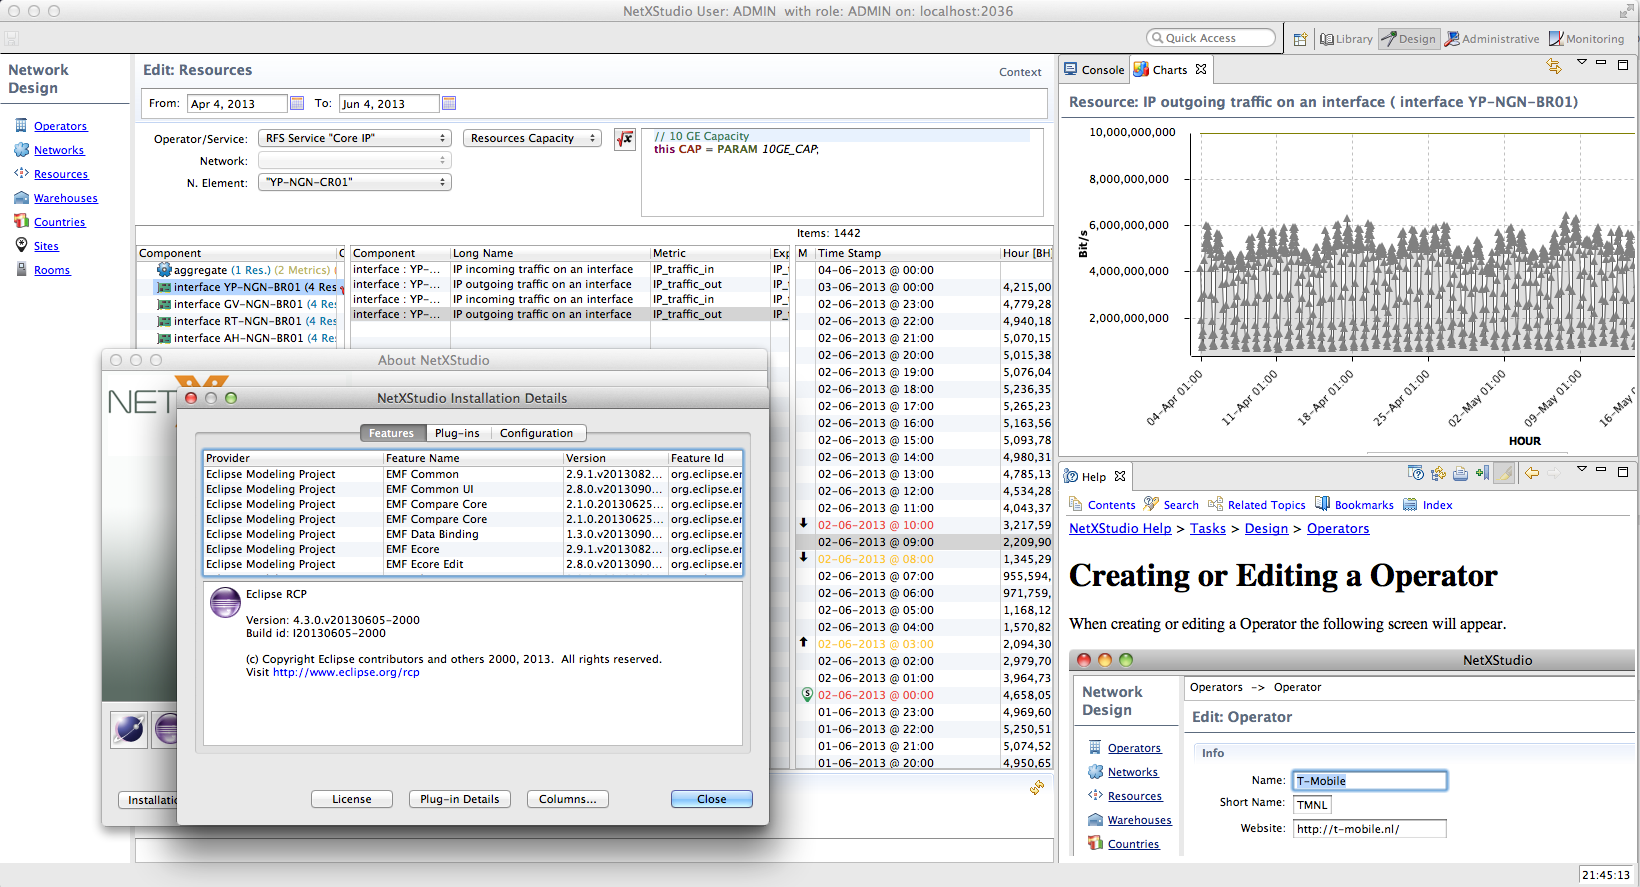Click the License button
This screenshot has height=887, width=1640.
[352, 799]
